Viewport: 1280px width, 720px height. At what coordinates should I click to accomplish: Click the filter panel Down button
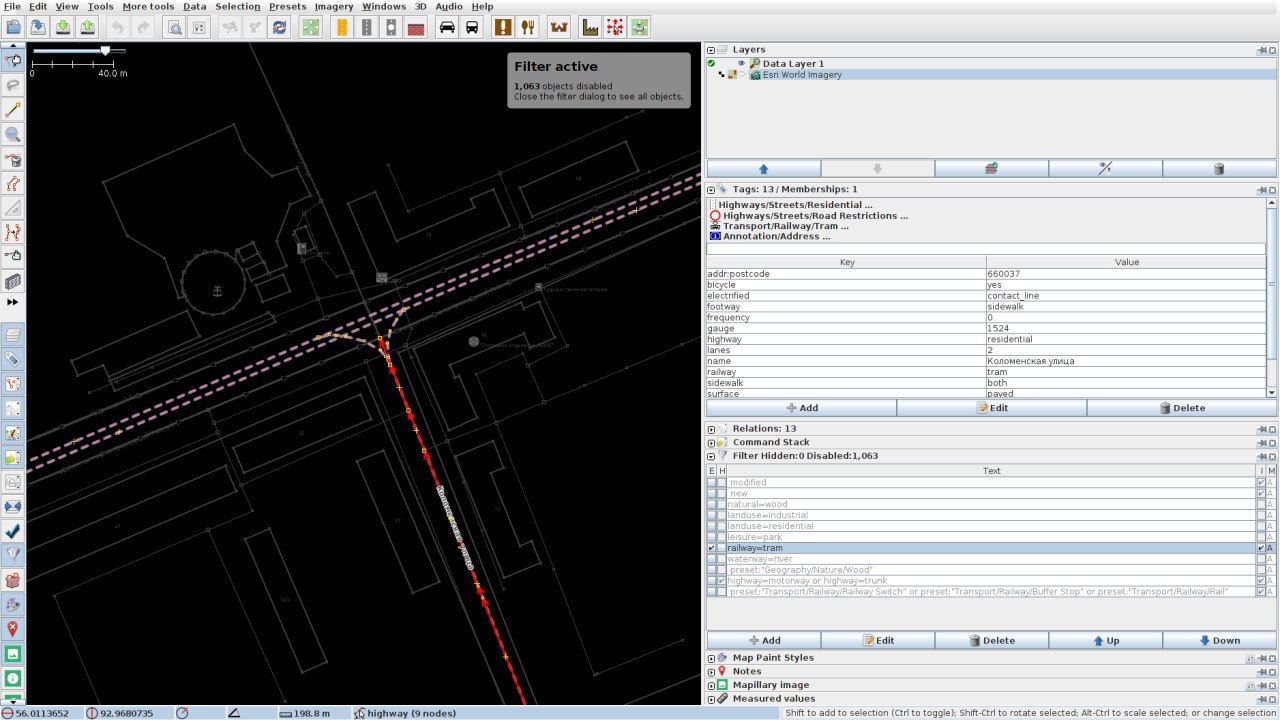click(1219, 640)
